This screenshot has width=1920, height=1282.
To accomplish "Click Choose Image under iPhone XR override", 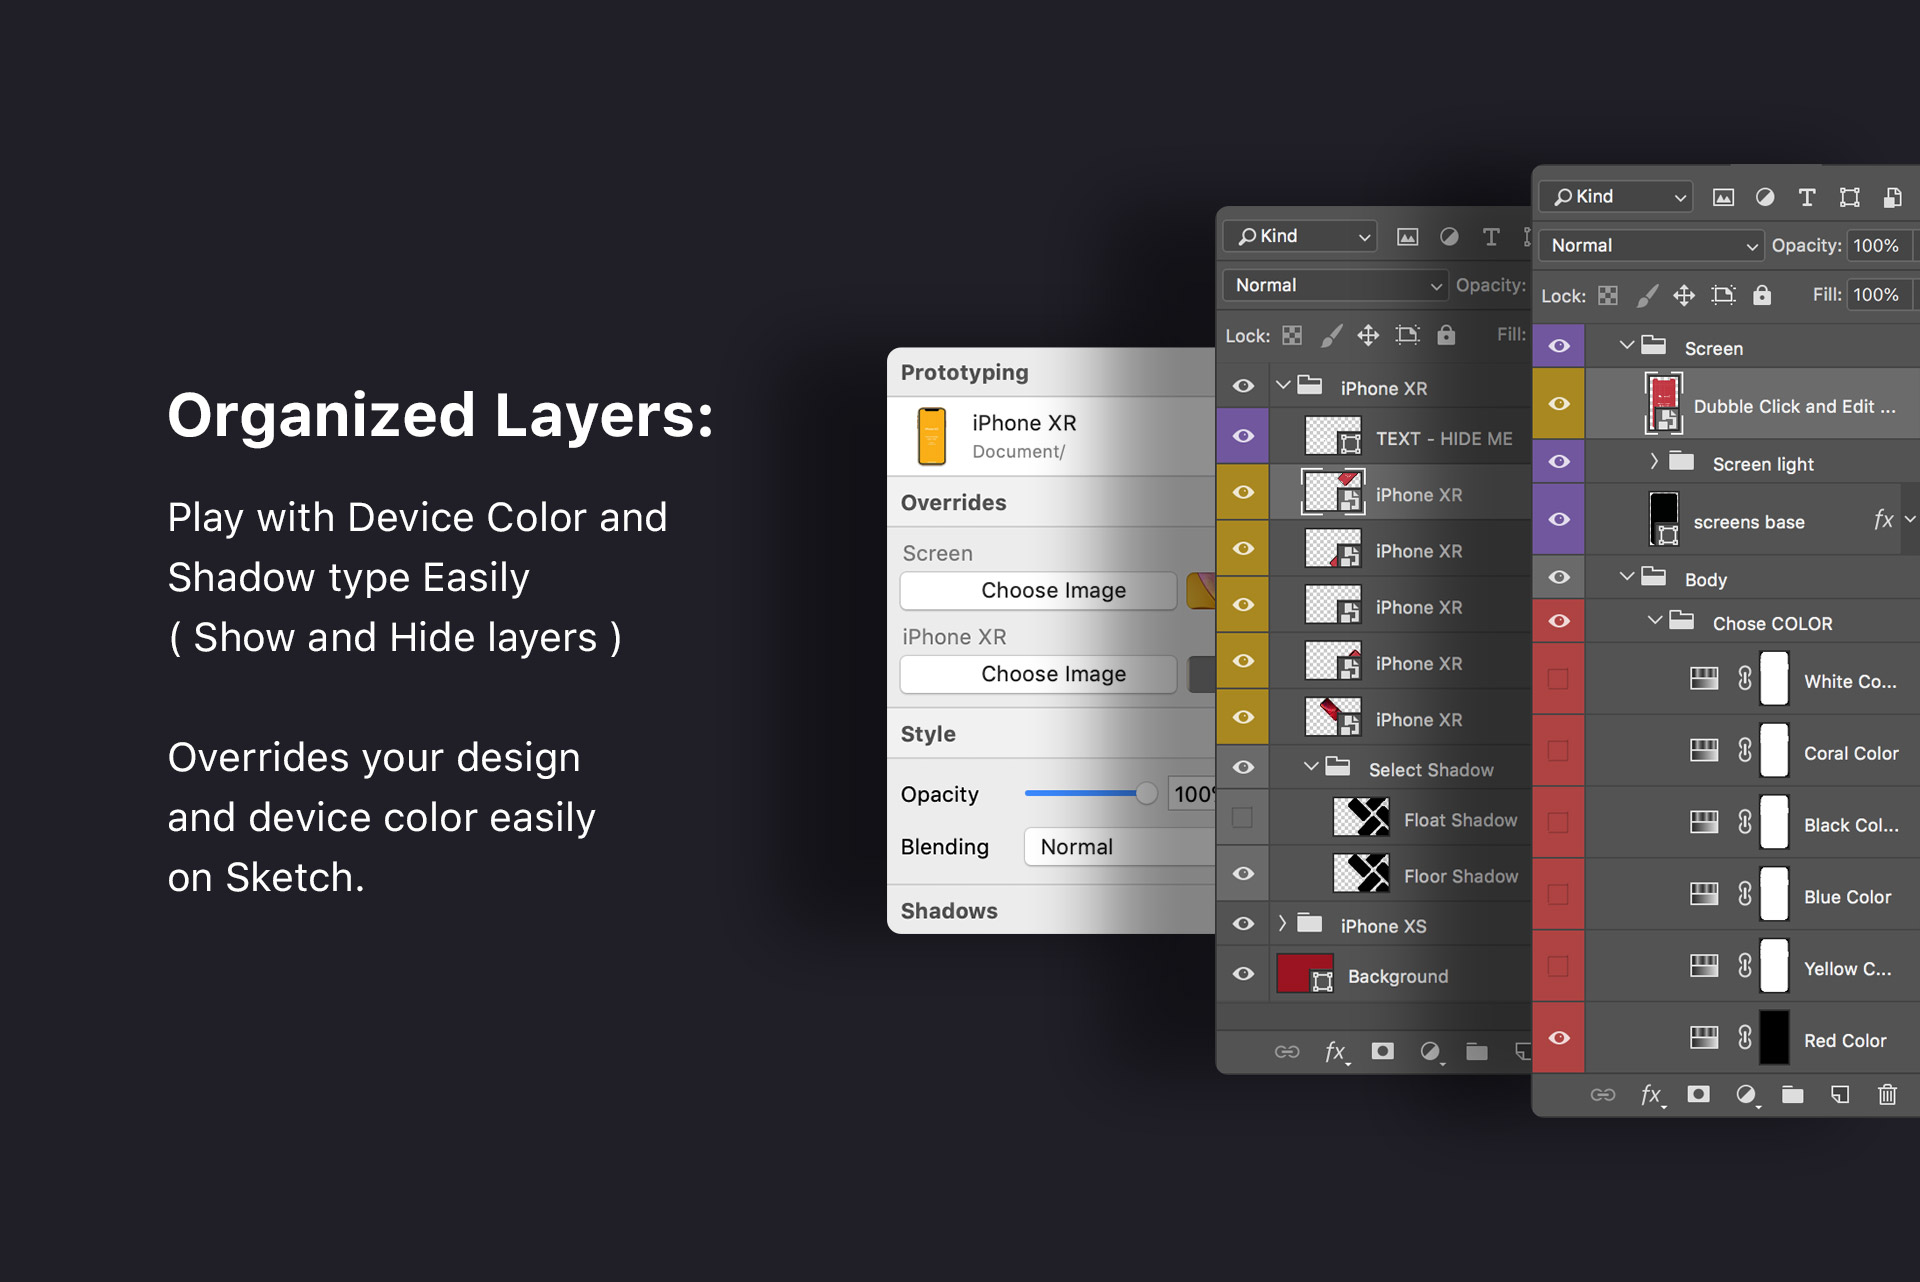I will pos(1037,674).
